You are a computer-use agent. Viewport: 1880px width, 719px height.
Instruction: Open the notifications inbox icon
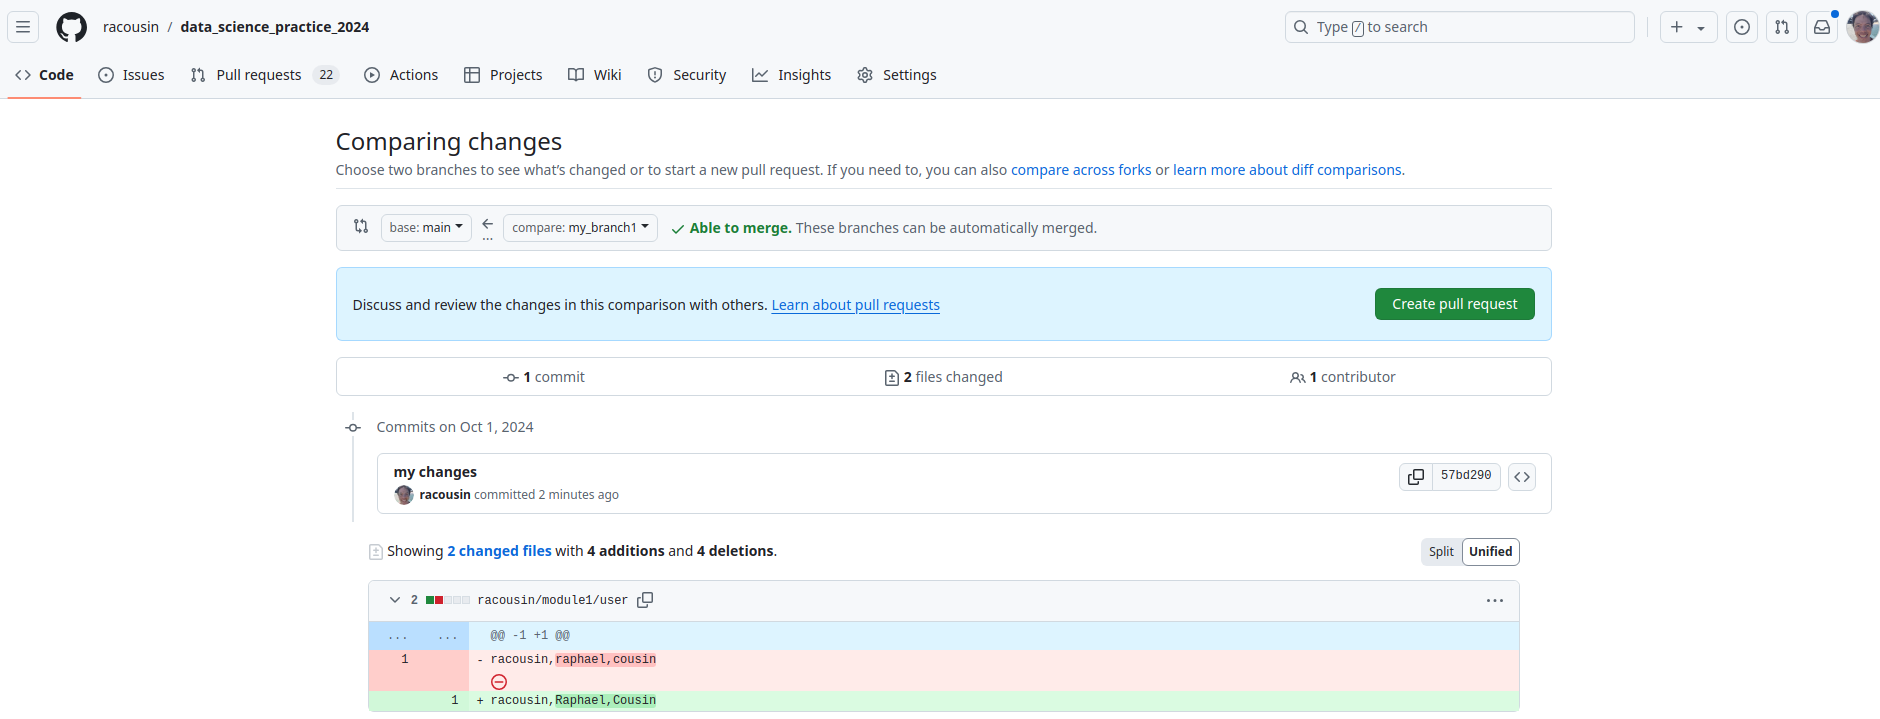(1822, 27)
